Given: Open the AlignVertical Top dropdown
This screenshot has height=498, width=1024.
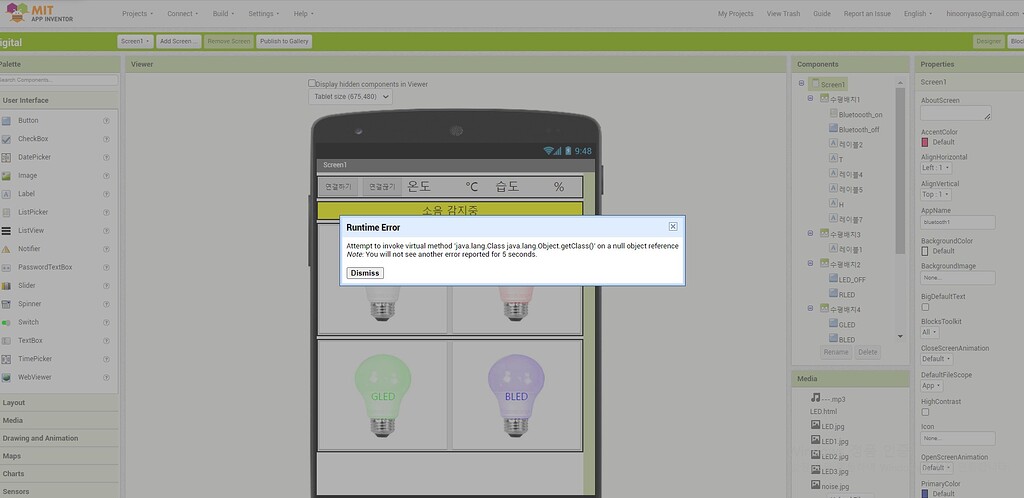Looking at the screenshot, I should coord(936,195).
